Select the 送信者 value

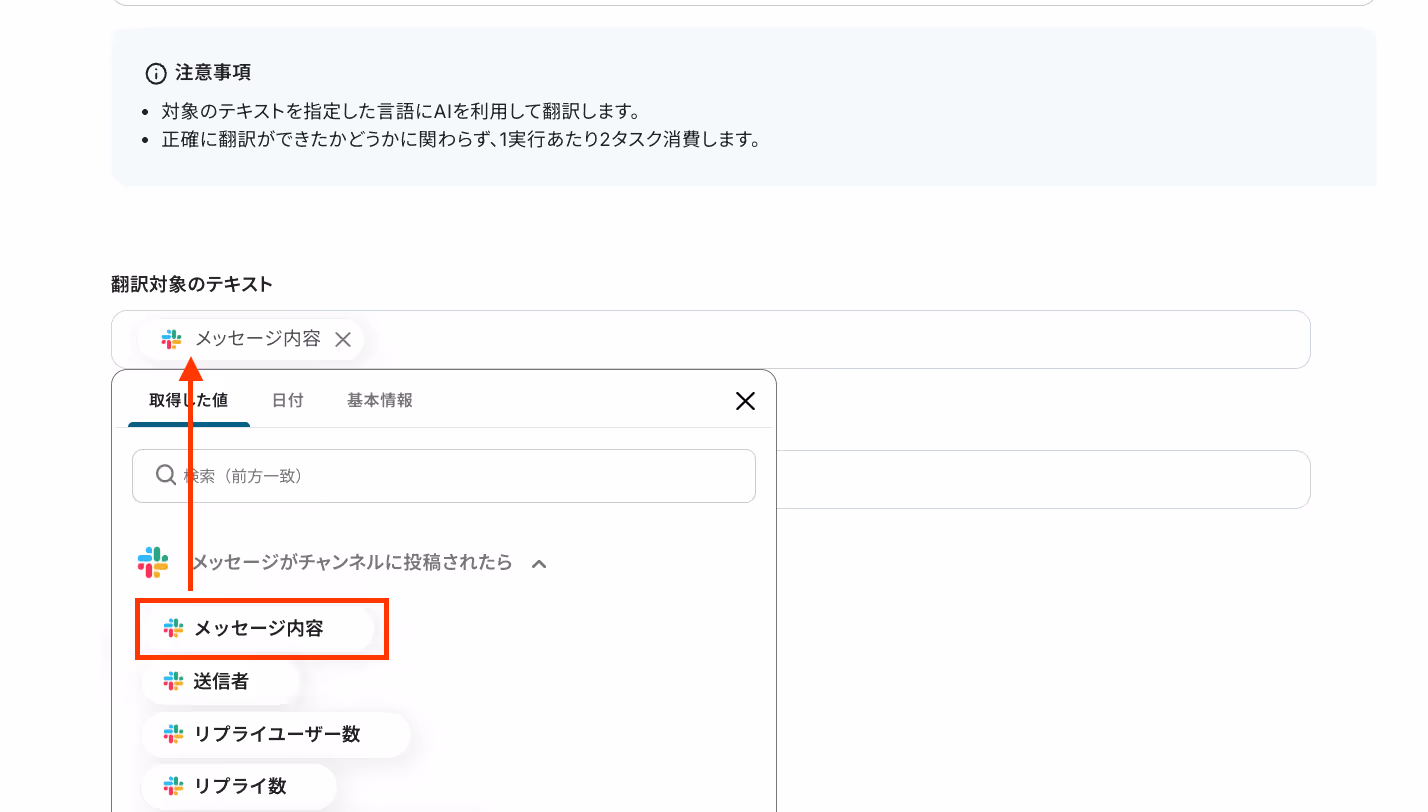(x=220, y=682)
